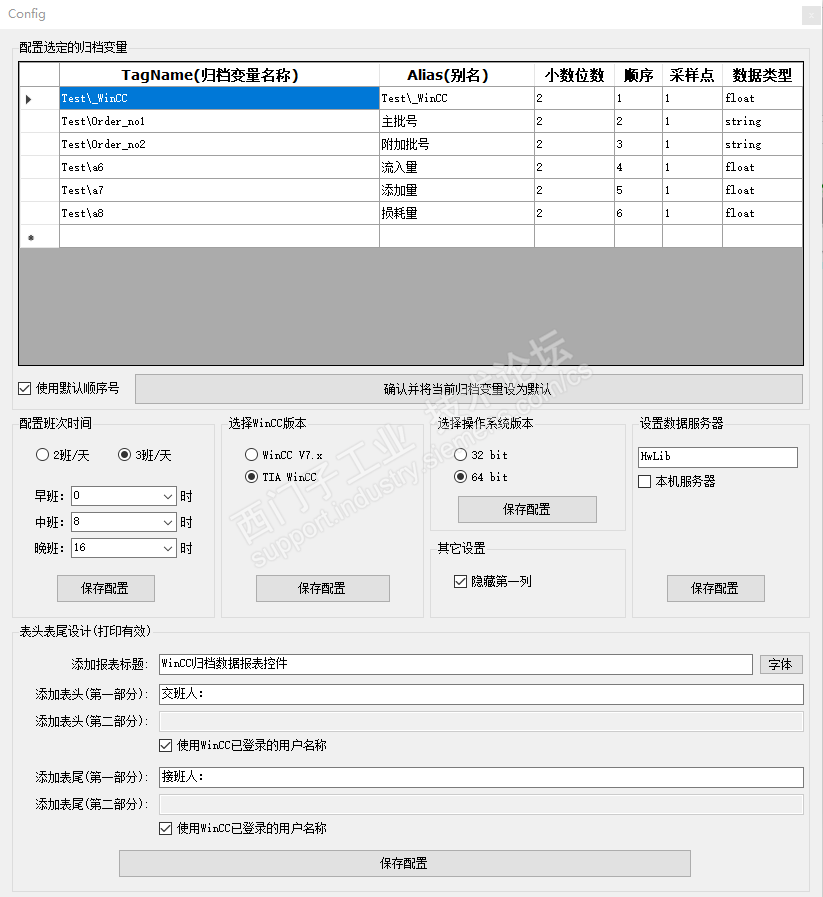Click order value 4 in Test\a6 row

click(638, 167)
